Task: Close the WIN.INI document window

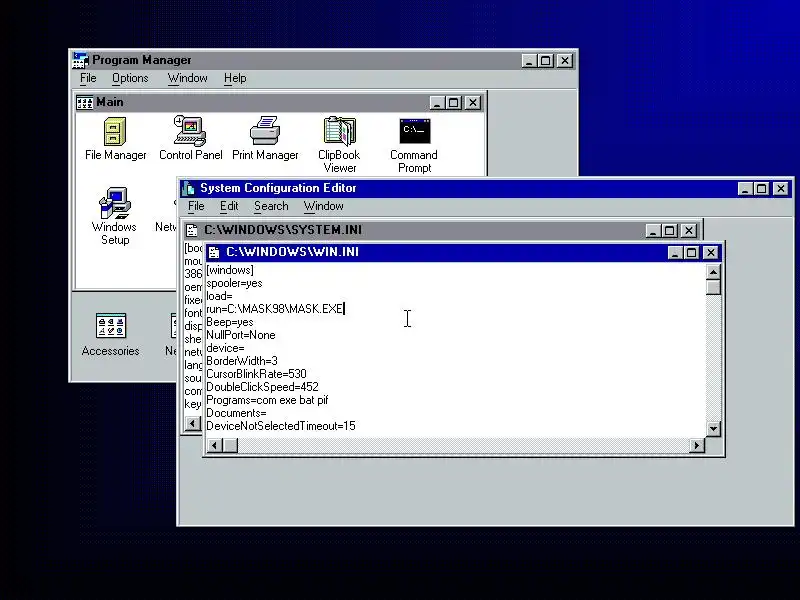Action: [x=710, y=253]
